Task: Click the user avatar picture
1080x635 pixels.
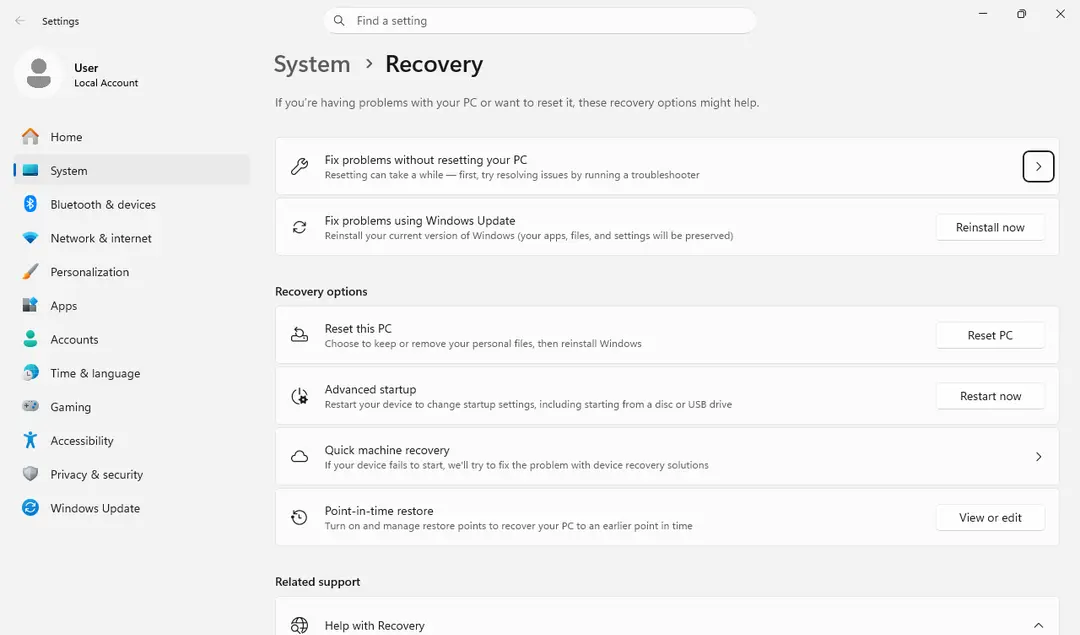Action: point(39,73)
